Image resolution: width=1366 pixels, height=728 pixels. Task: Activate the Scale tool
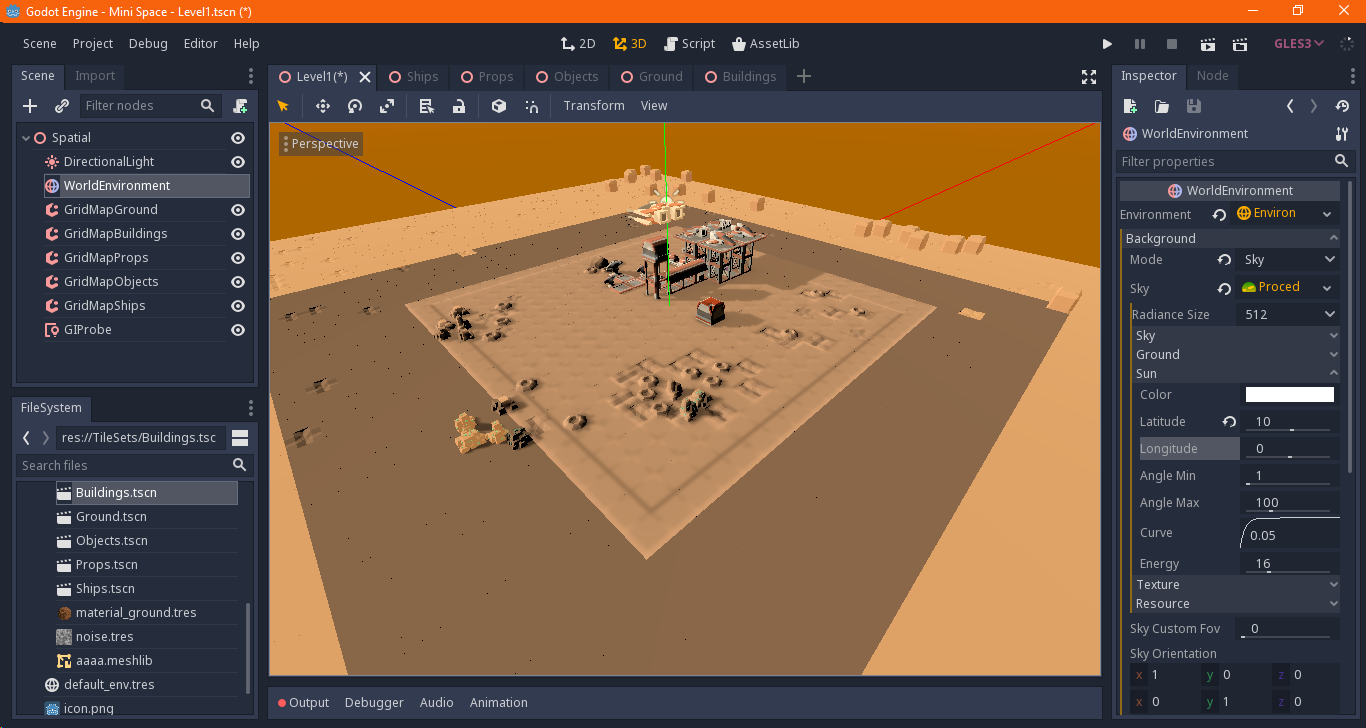[386, 105]
